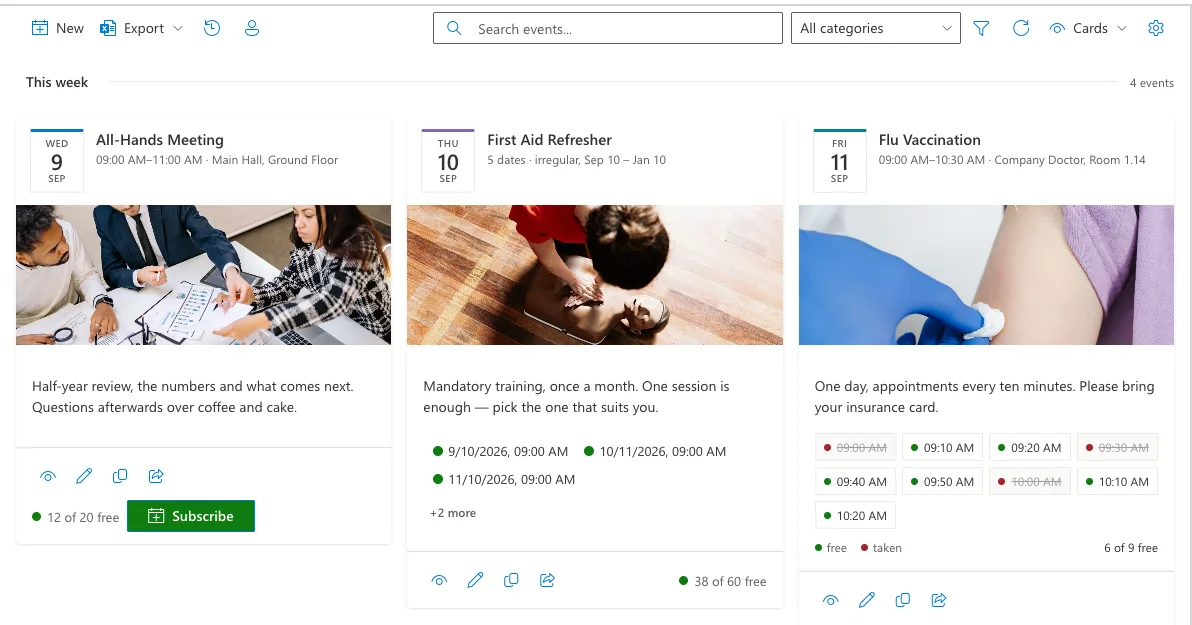Share the Flu Vaccination event

(939, 600)
